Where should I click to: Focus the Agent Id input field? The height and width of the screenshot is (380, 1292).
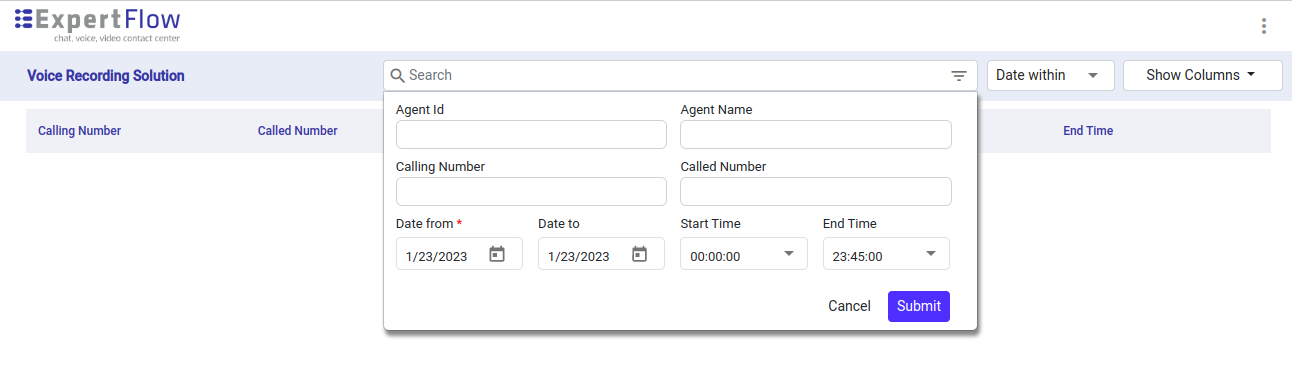531,135
